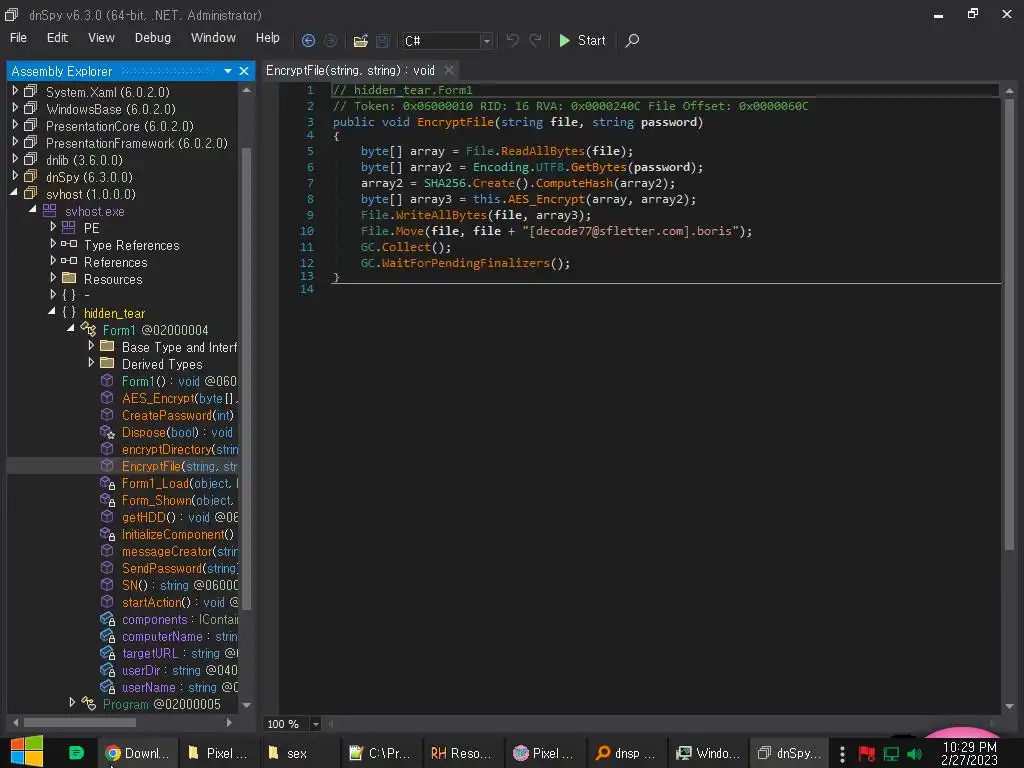
Task: Click the CreatePassword method icon
Action: coord(107,414)
